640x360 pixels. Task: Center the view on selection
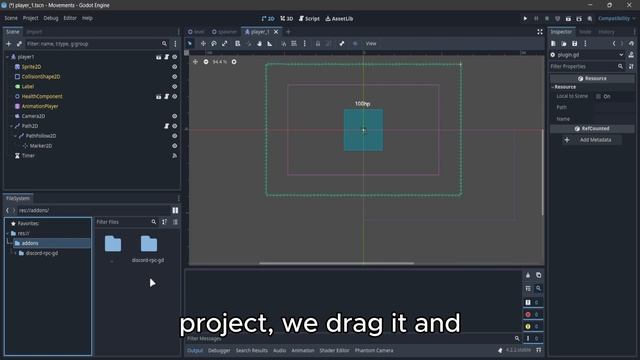pos(195,62)
